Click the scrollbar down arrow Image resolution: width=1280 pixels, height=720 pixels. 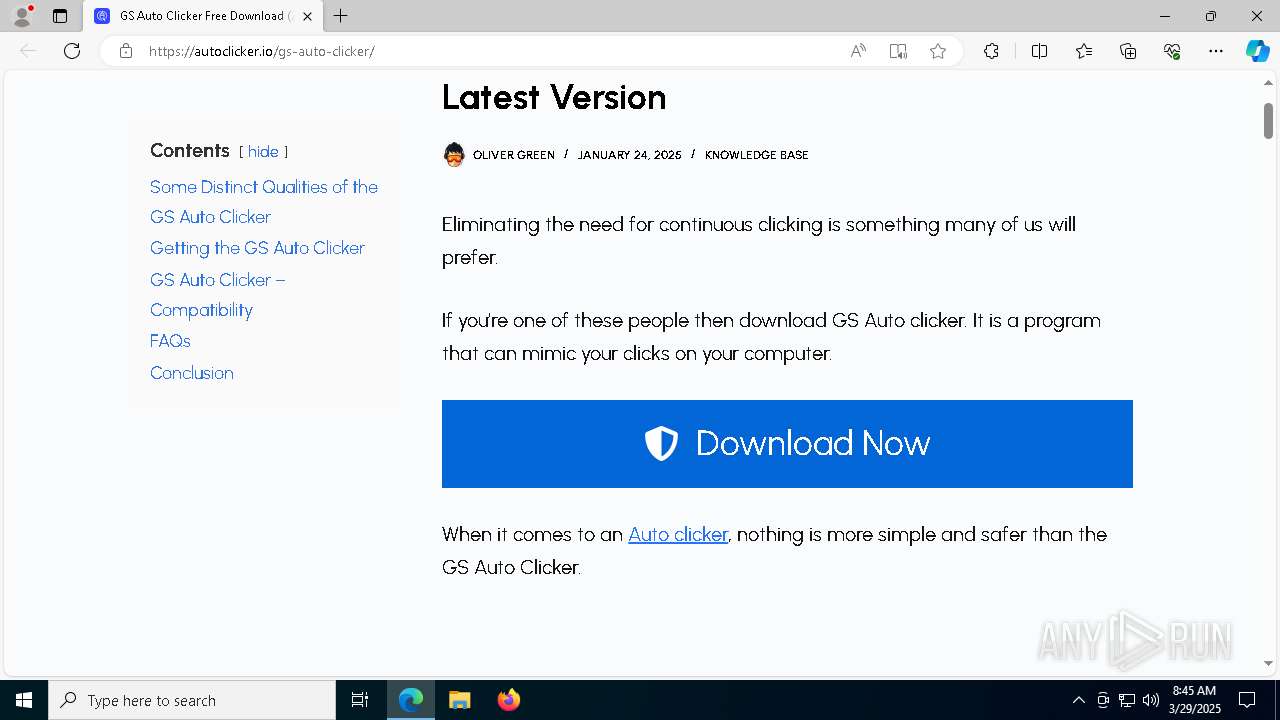click(1268, 663)
